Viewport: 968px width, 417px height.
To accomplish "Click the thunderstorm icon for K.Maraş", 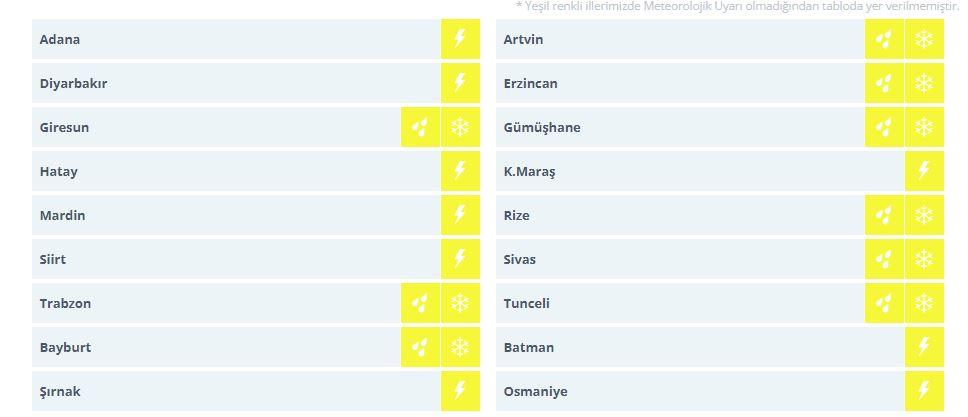I will pos(924,171).
